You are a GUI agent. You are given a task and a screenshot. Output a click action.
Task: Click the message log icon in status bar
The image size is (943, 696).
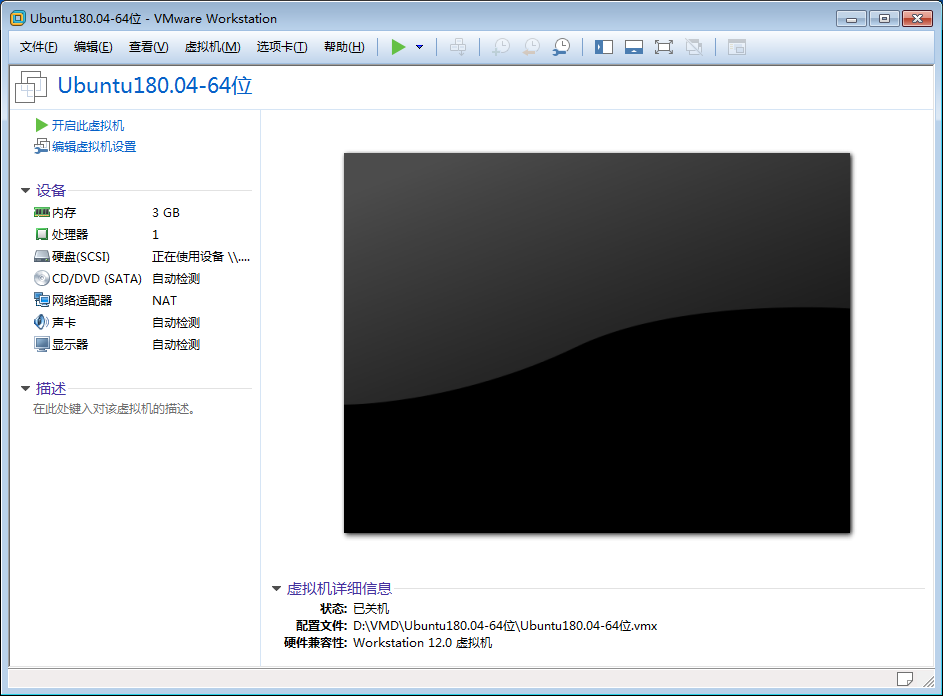tap(905, 679)
